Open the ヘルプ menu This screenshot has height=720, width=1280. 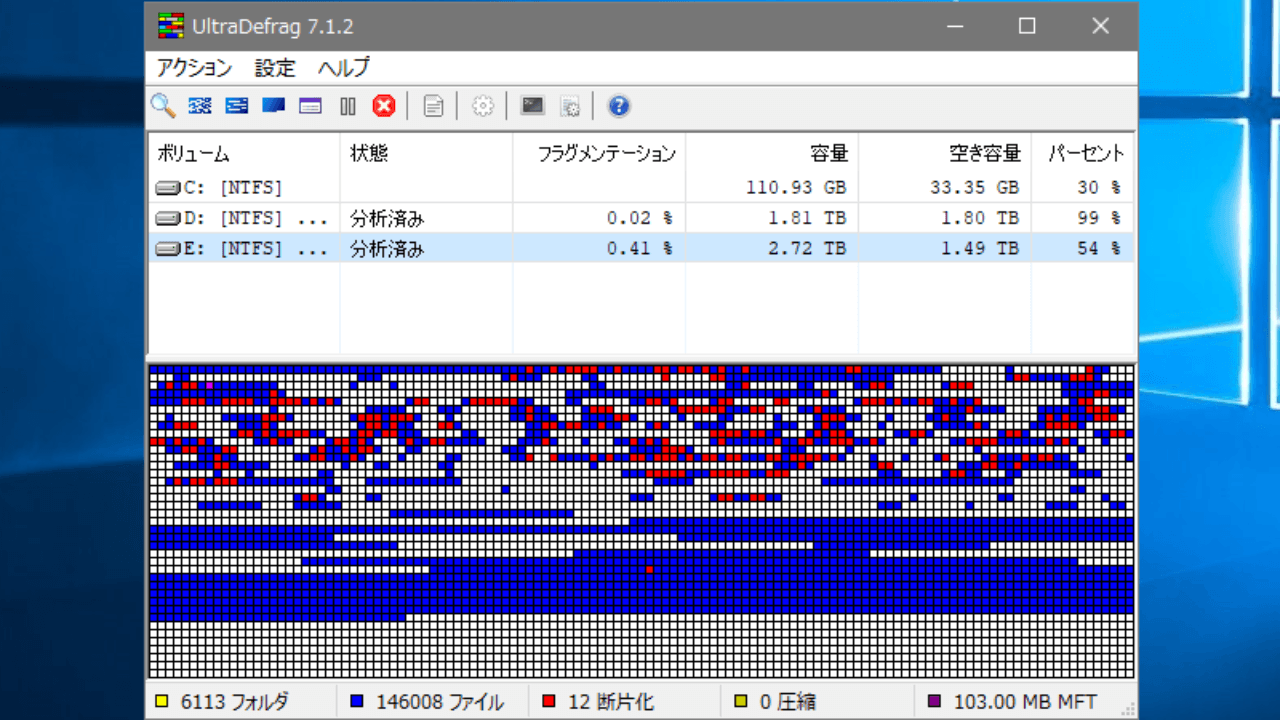344,68
